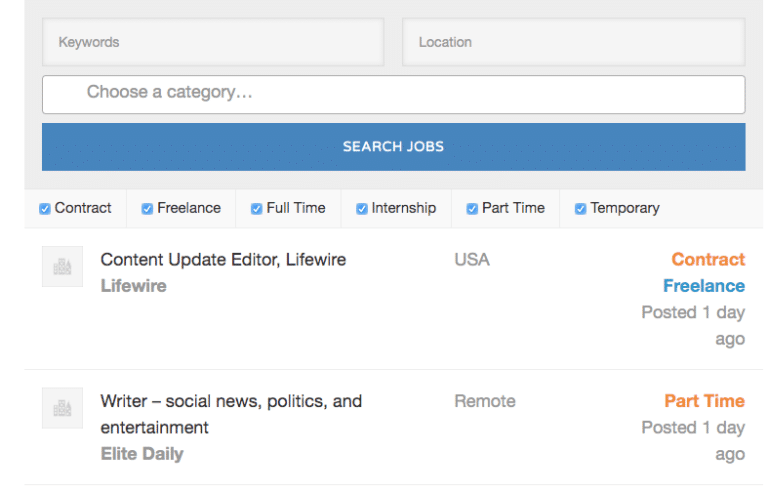Click into the Location input field
This screenshot has height=492, width=768.
coord(573,42)
